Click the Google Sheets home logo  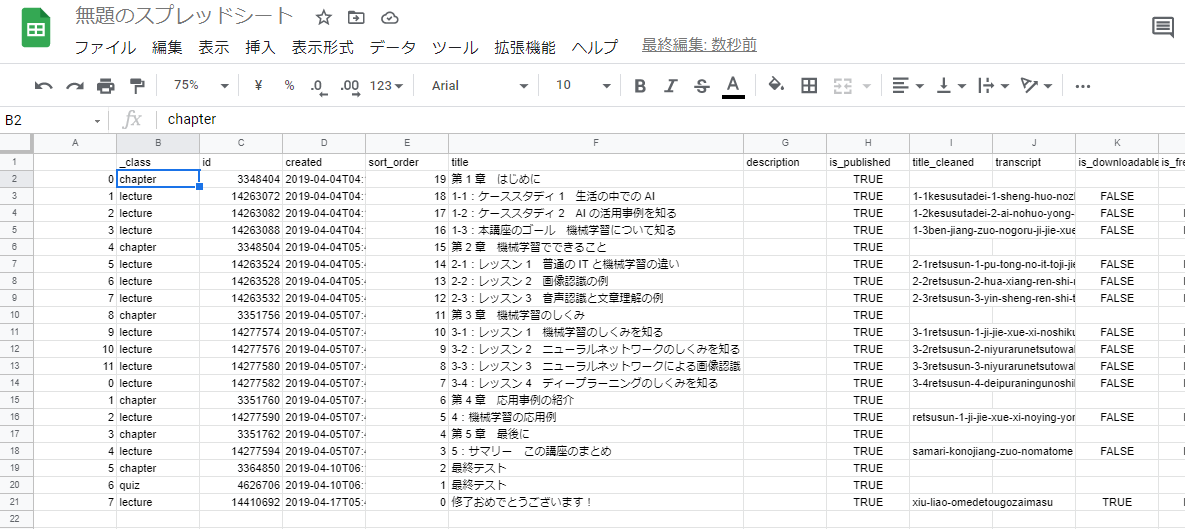(x=35, y=30)
